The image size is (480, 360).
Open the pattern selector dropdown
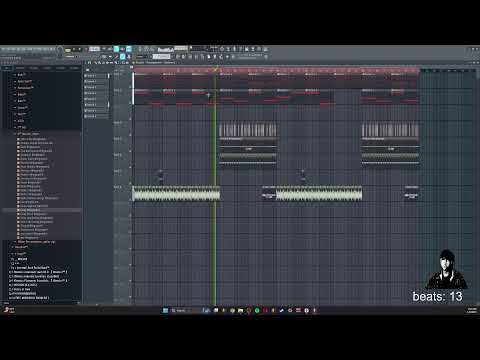click(162, 57)
